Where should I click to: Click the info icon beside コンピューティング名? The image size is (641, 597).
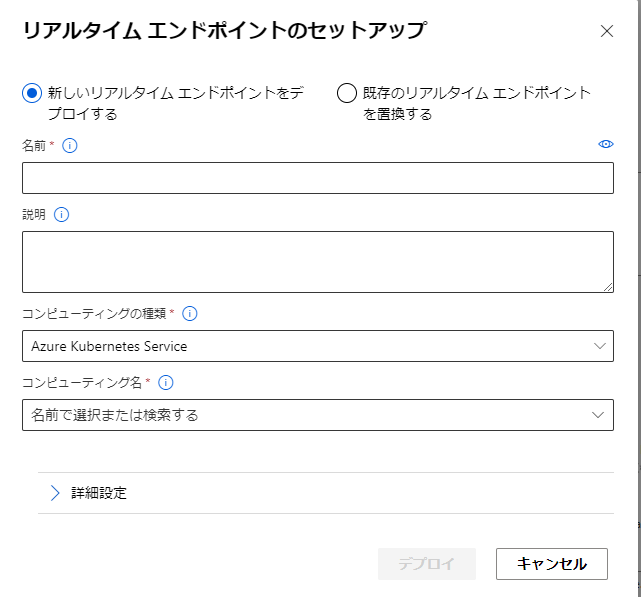pos(166,382)
